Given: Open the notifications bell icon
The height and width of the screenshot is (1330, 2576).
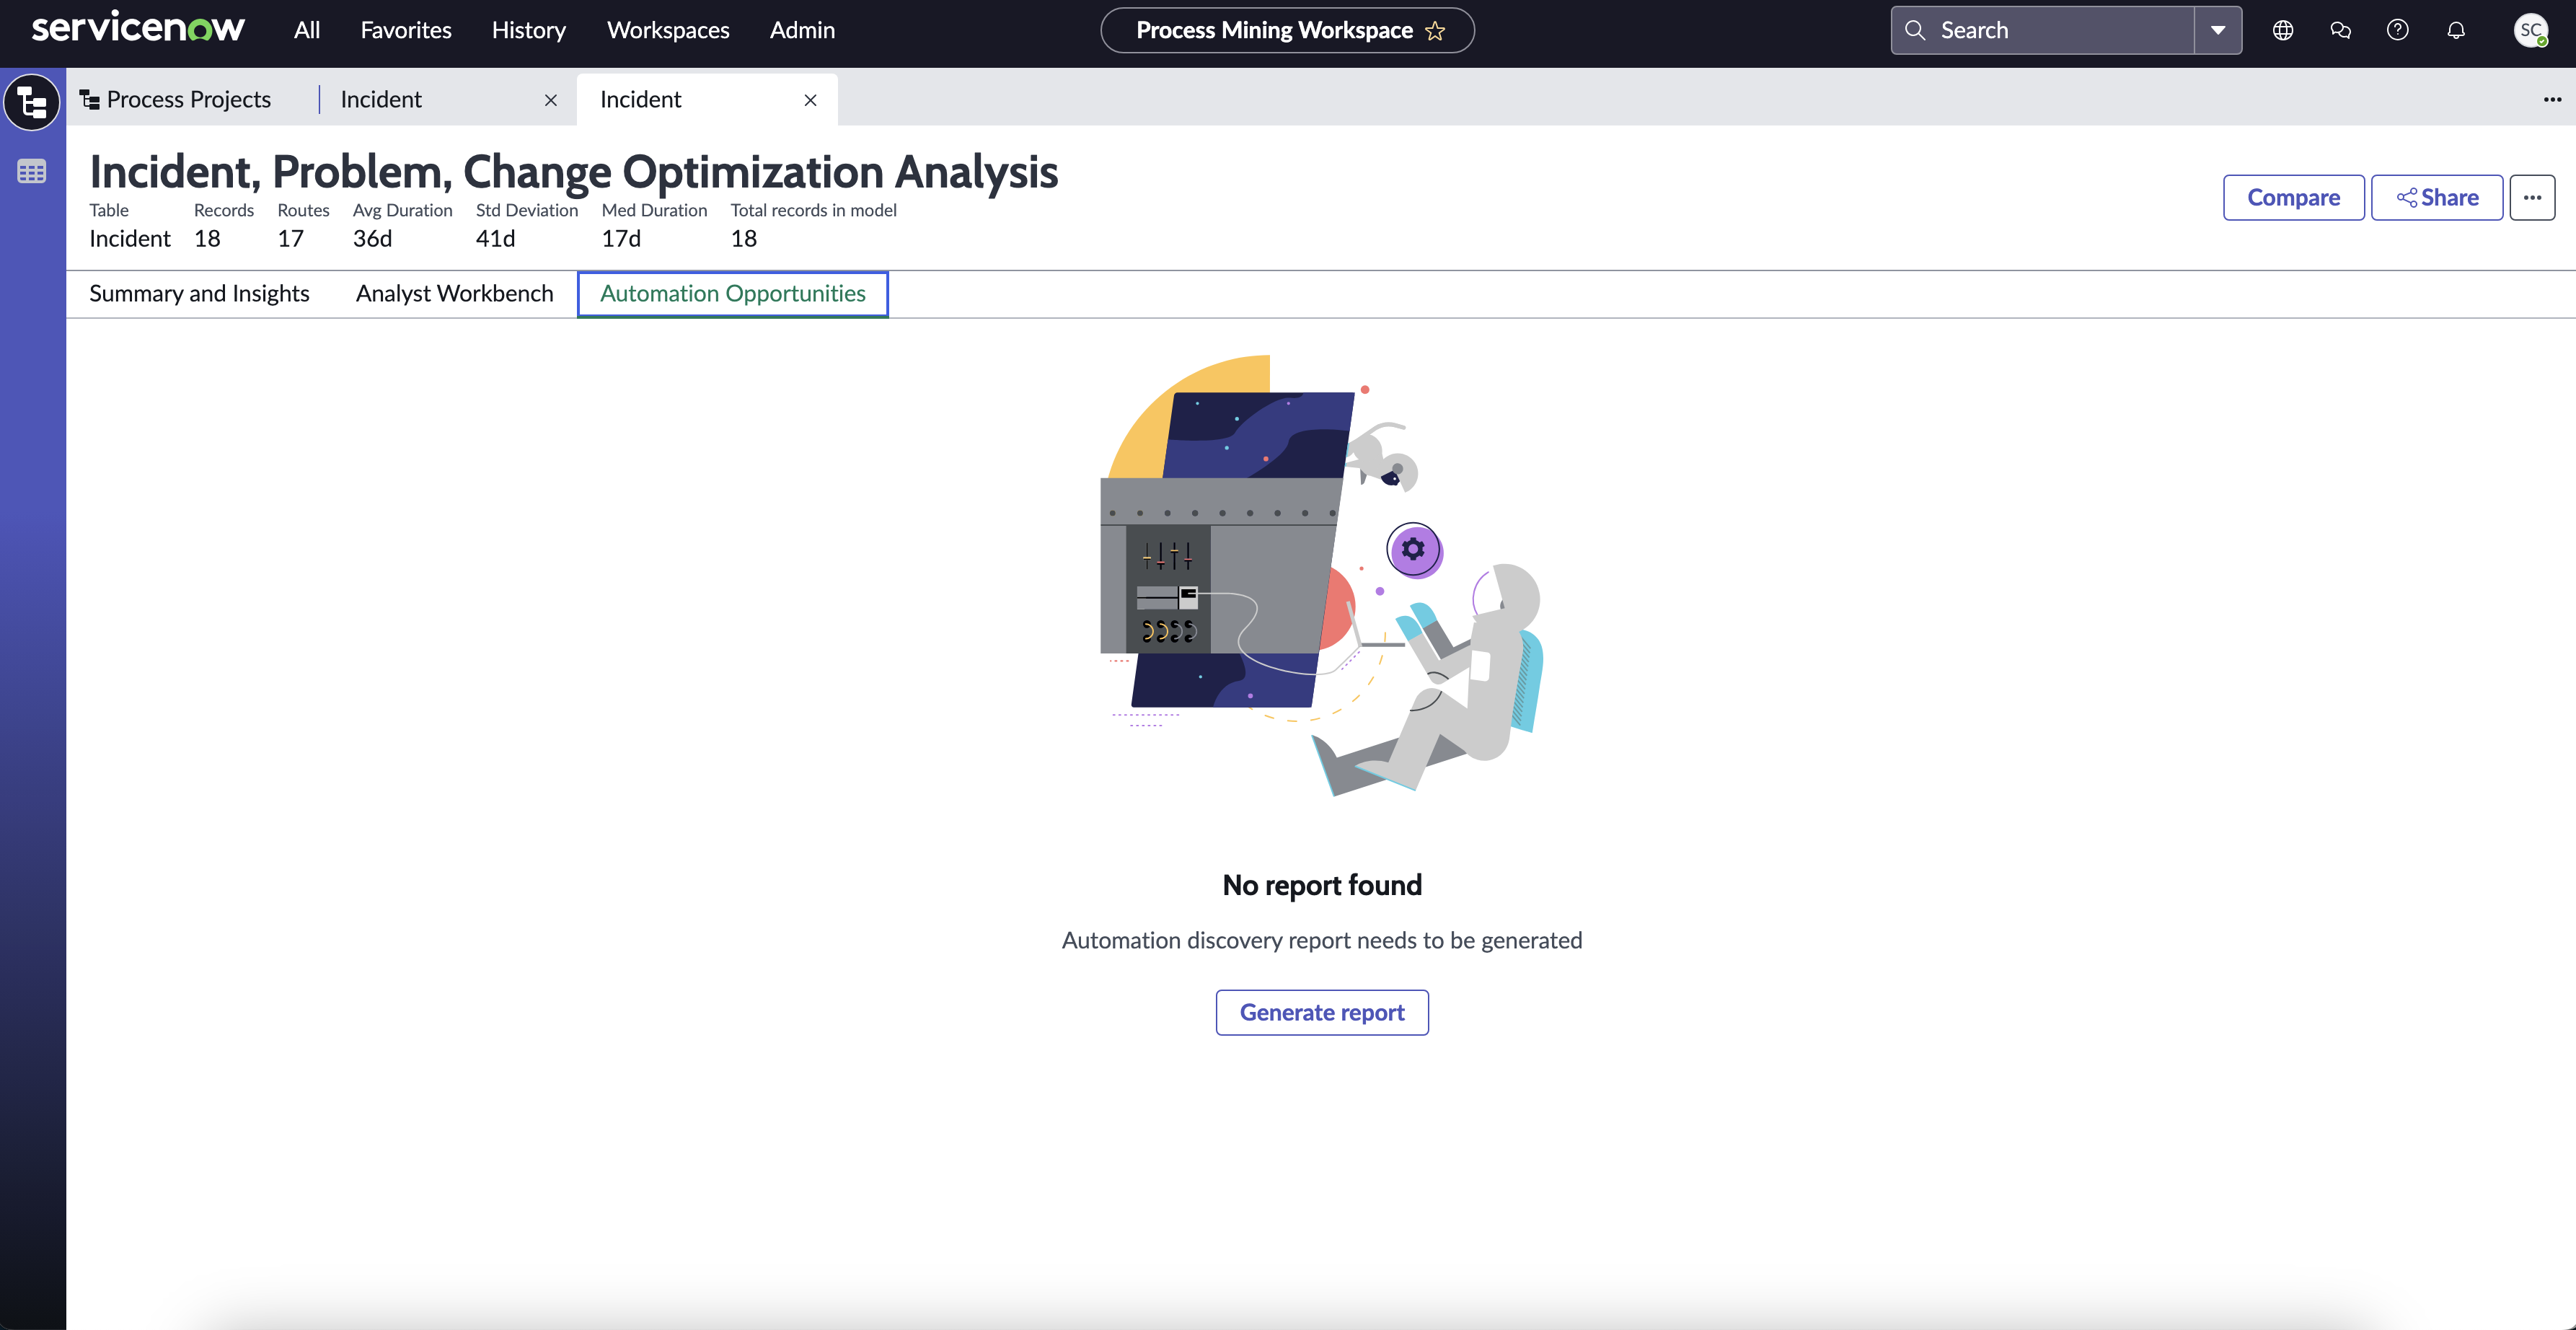Looking at the screenshot, I should tap(2456, 30).
